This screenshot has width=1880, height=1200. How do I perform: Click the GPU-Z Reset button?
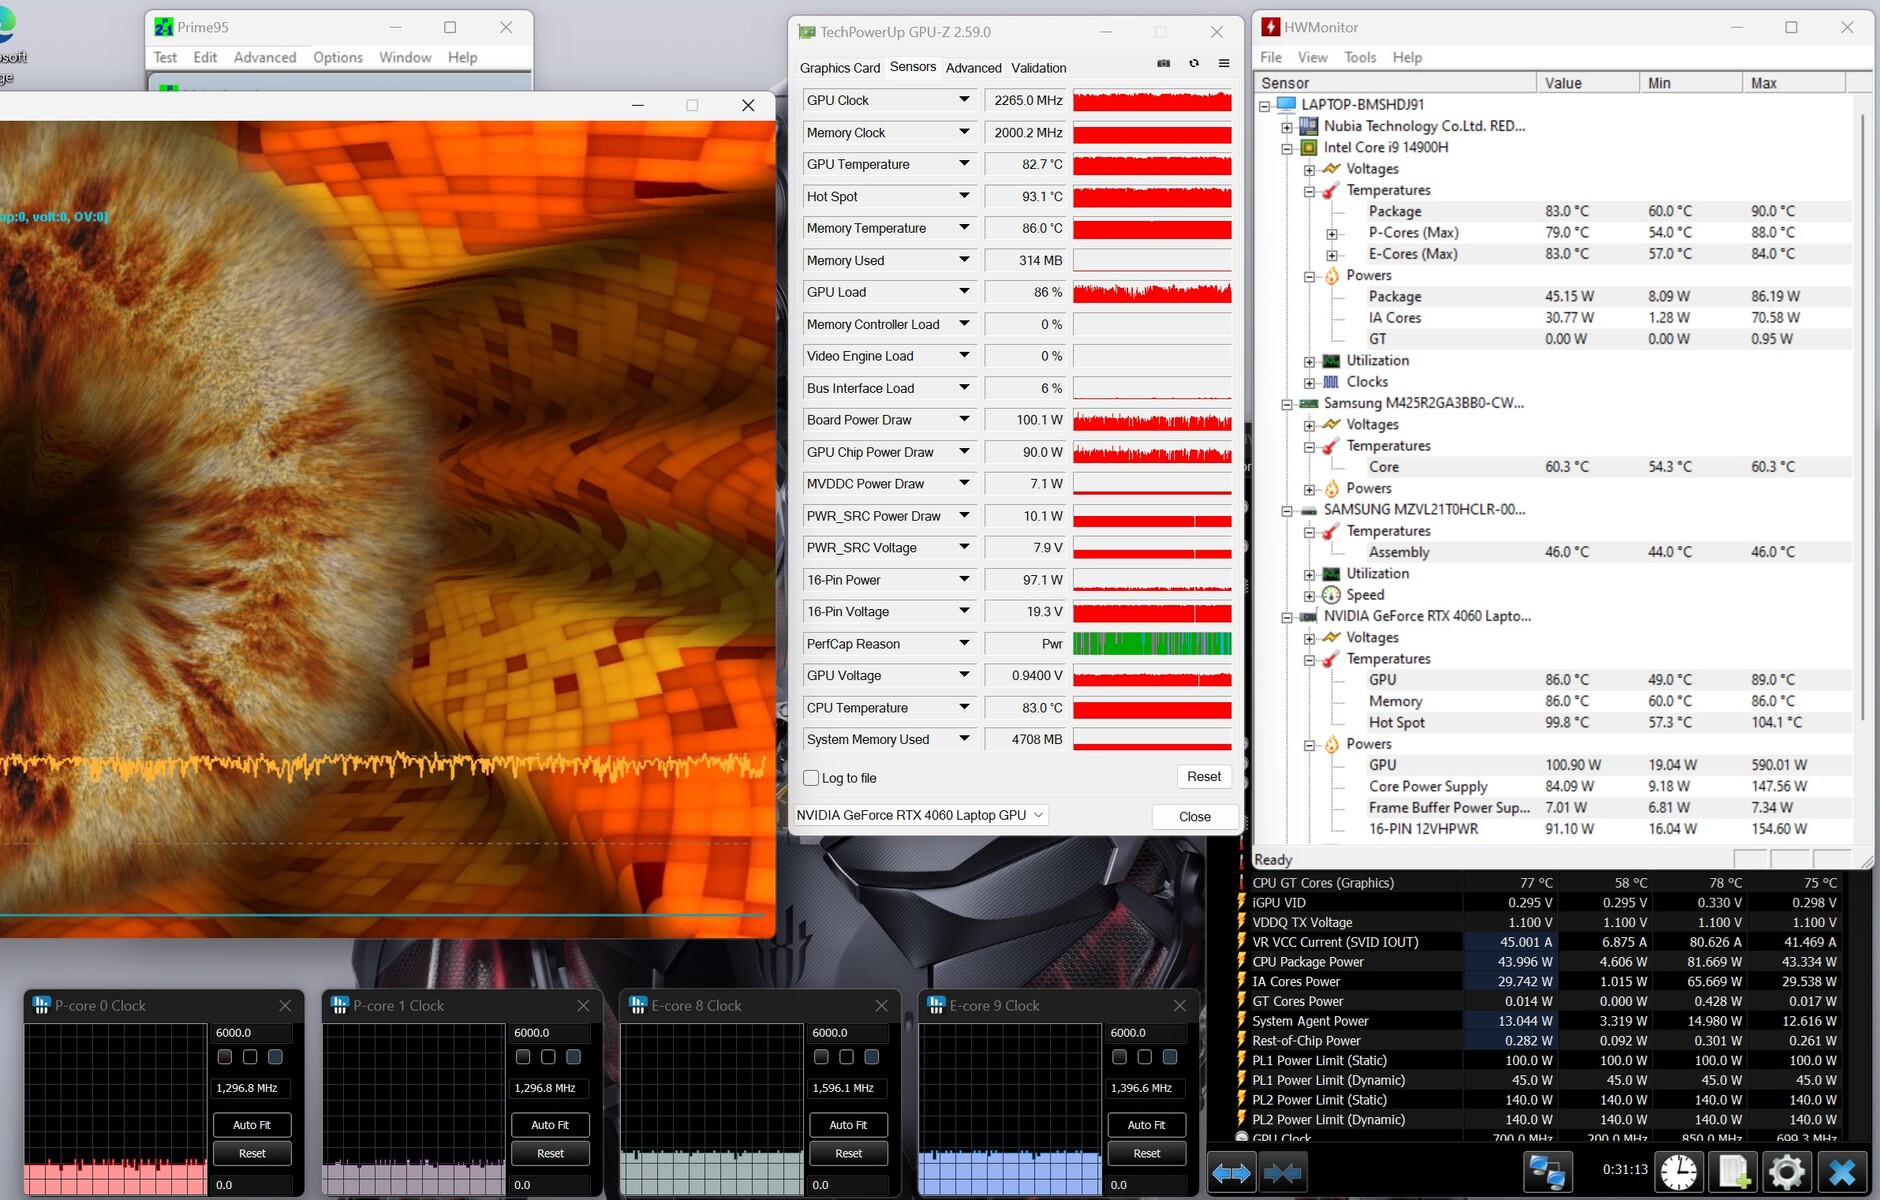coord(1204,777)
